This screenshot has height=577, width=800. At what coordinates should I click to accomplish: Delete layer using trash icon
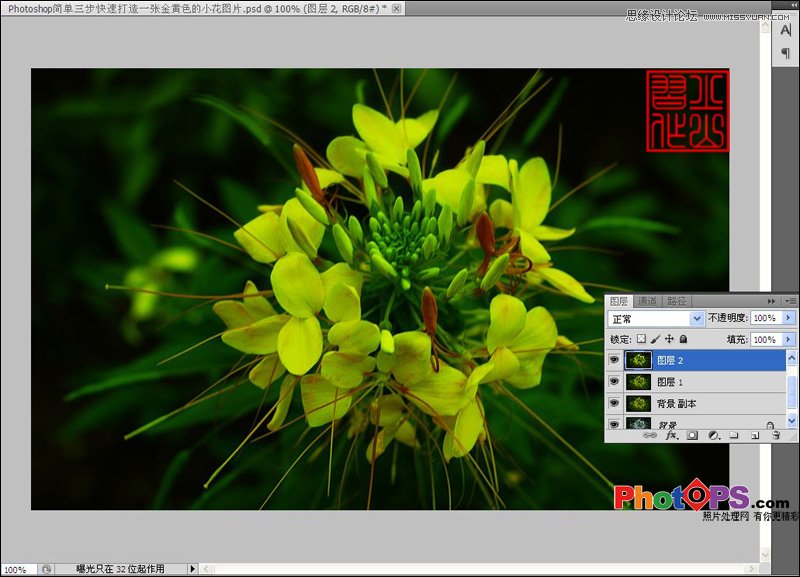tap(774, 436)
